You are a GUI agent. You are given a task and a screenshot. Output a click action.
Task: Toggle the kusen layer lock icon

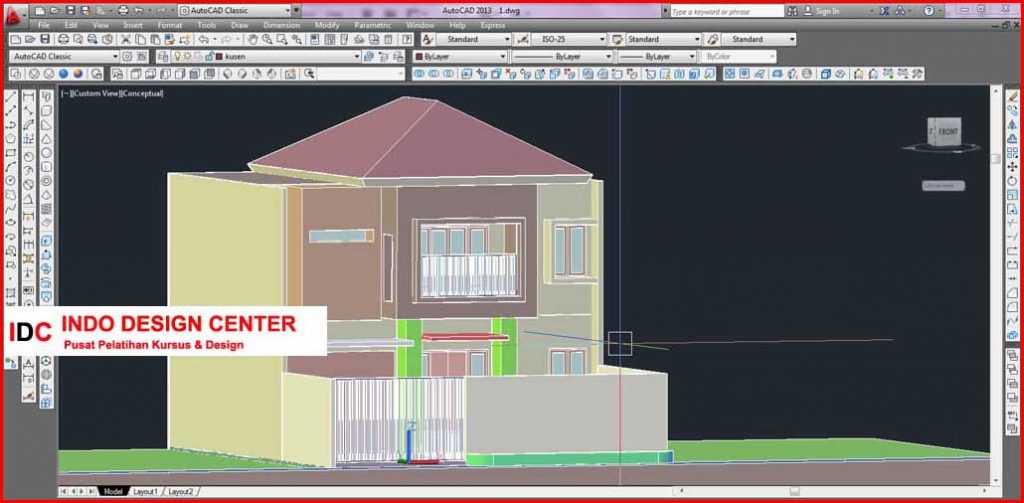coord(209,57)
